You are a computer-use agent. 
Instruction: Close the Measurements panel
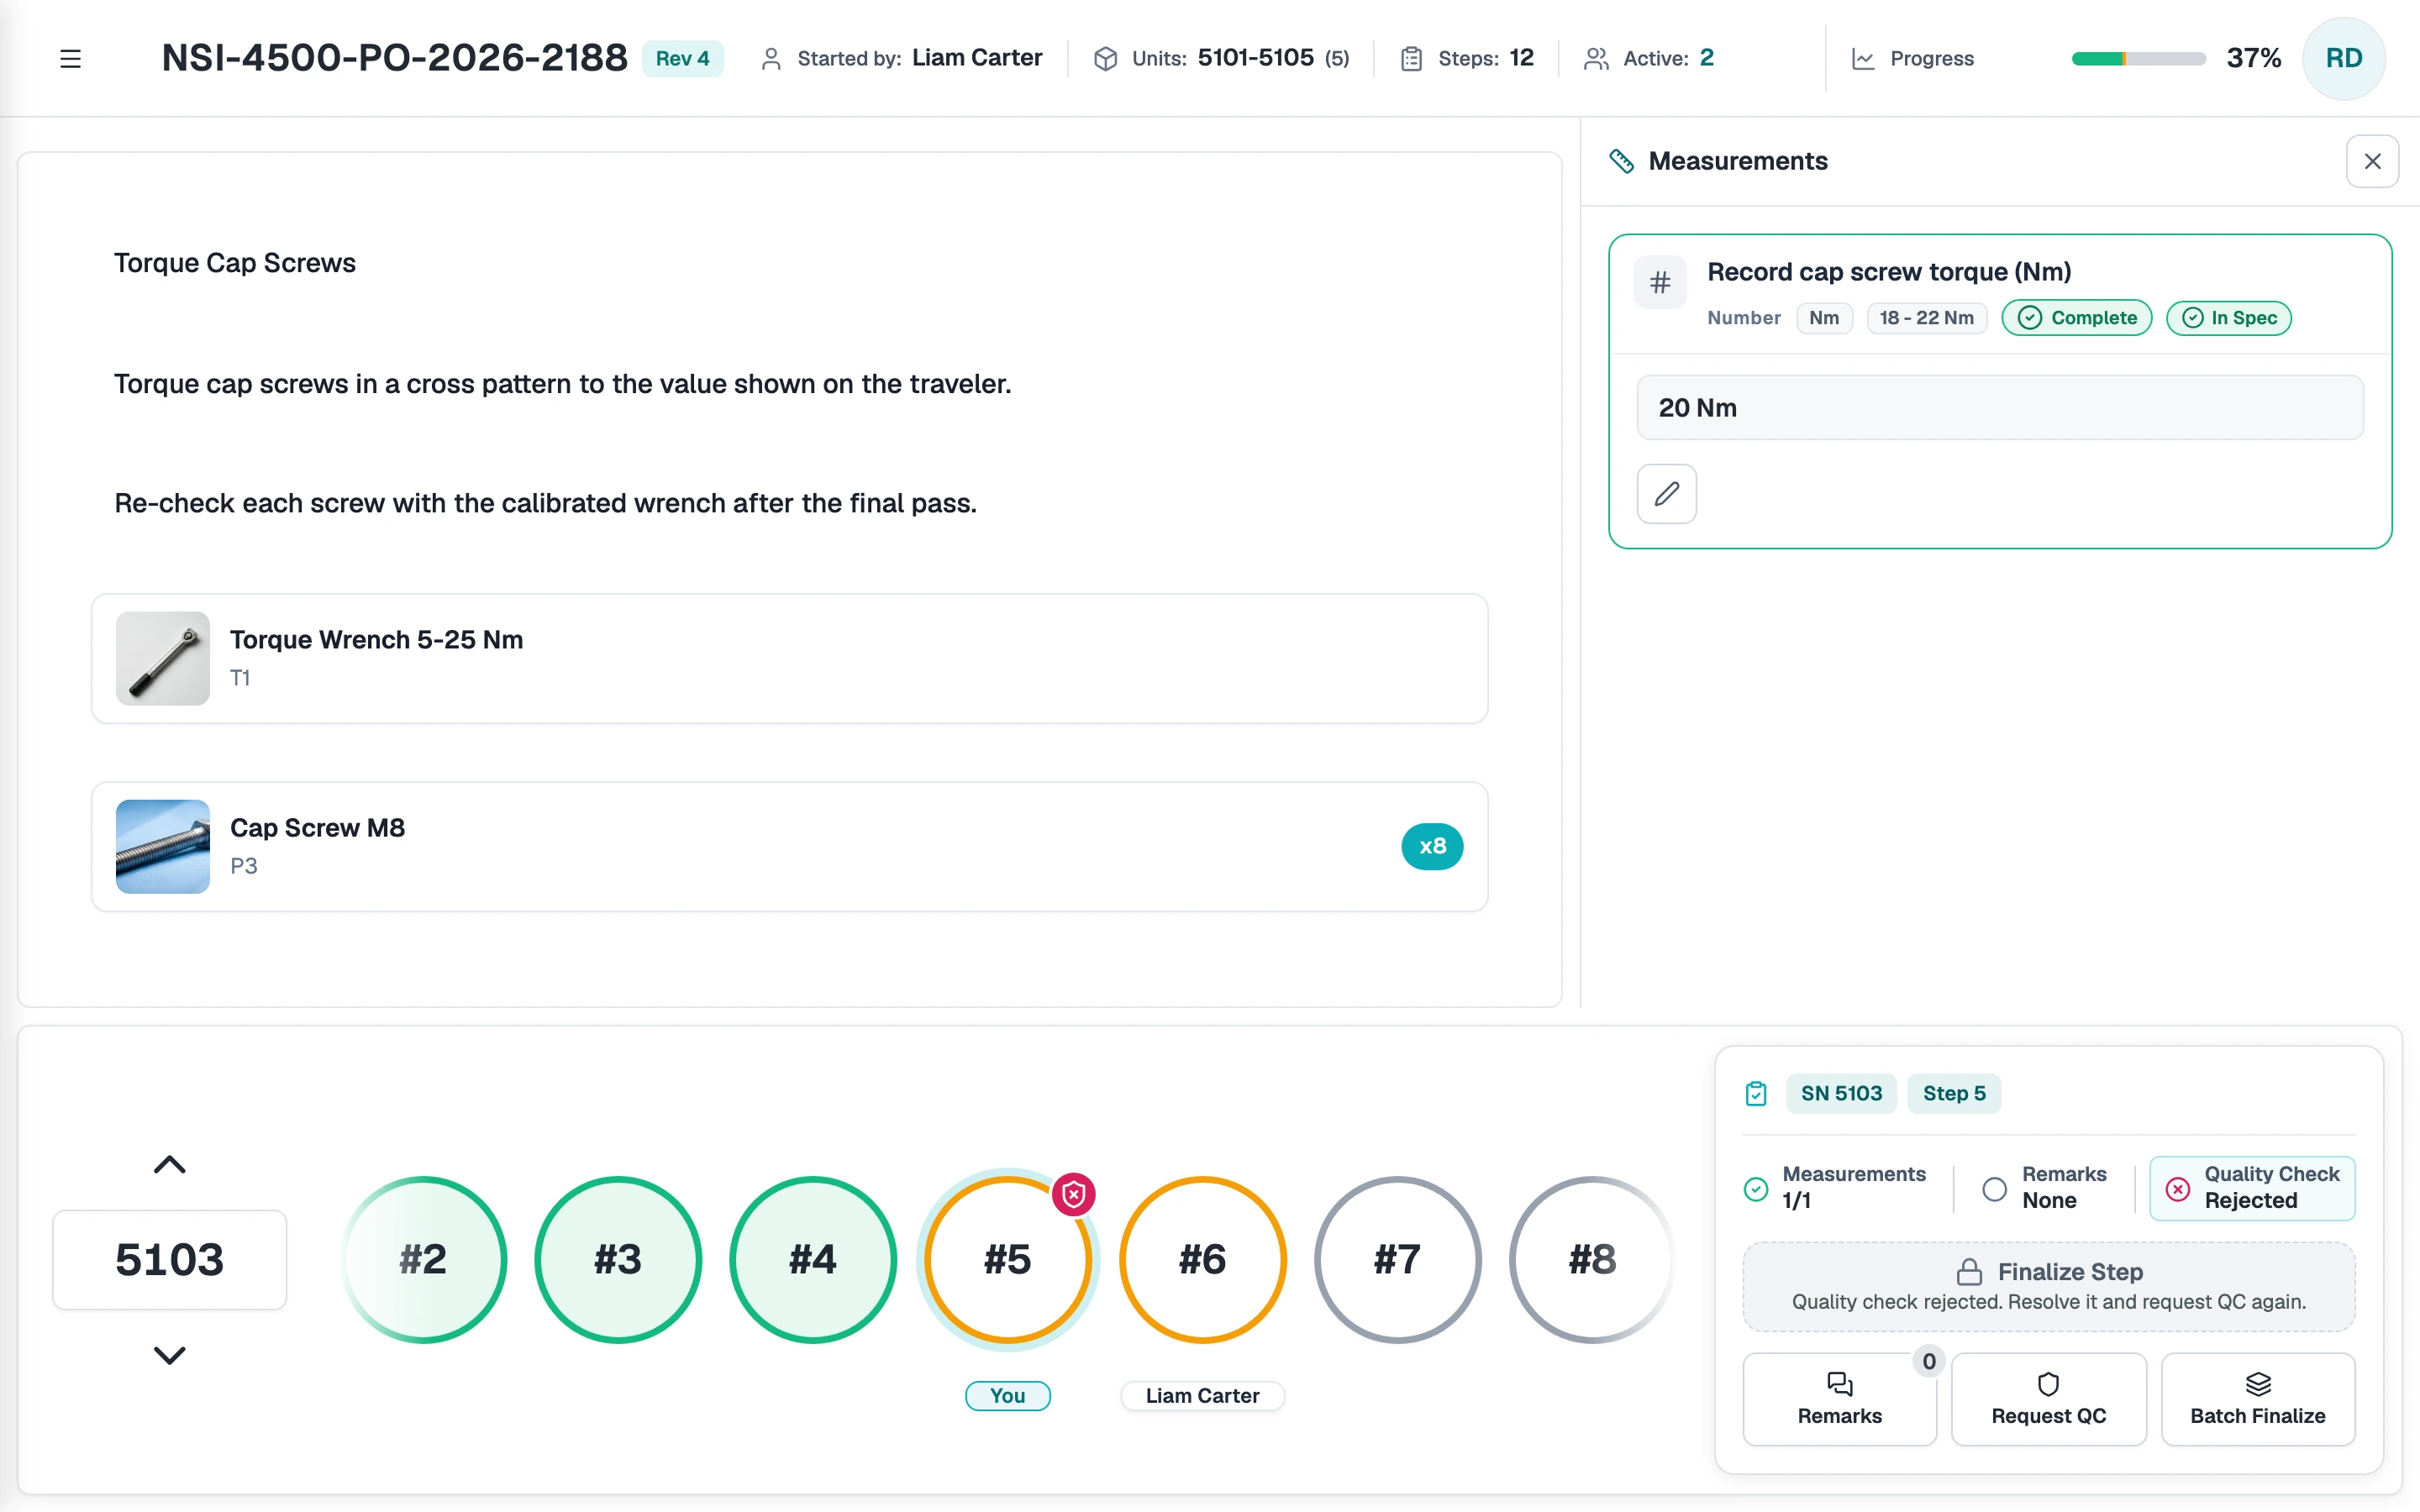pos(2372,161)
